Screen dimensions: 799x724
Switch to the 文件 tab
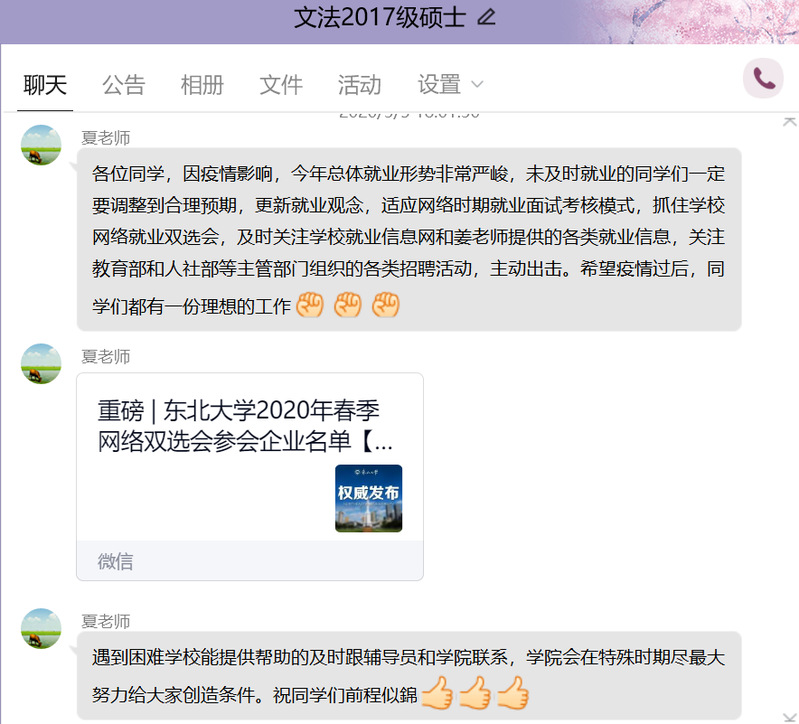[x=281, y=85]
